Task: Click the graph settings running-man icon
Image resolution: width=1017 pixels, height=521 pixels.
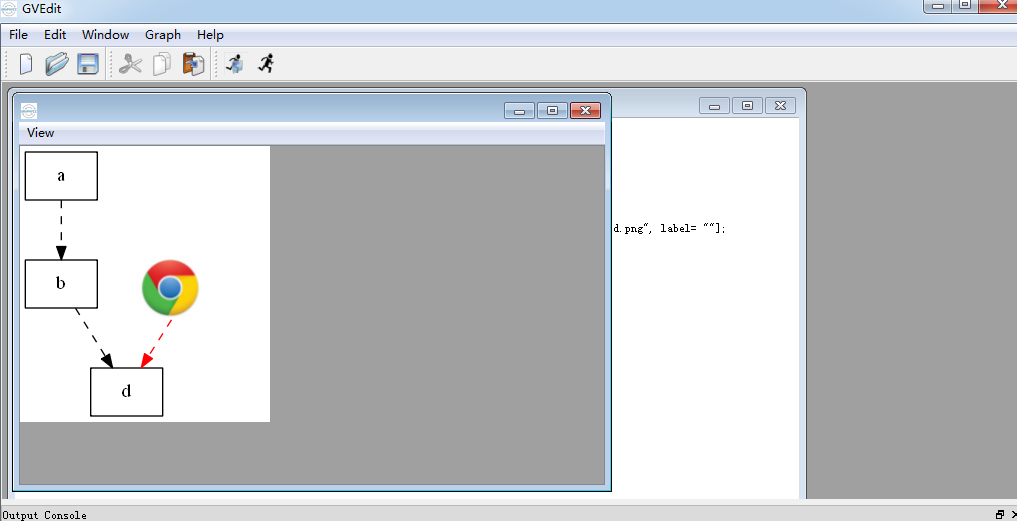Action: (235, 63)
